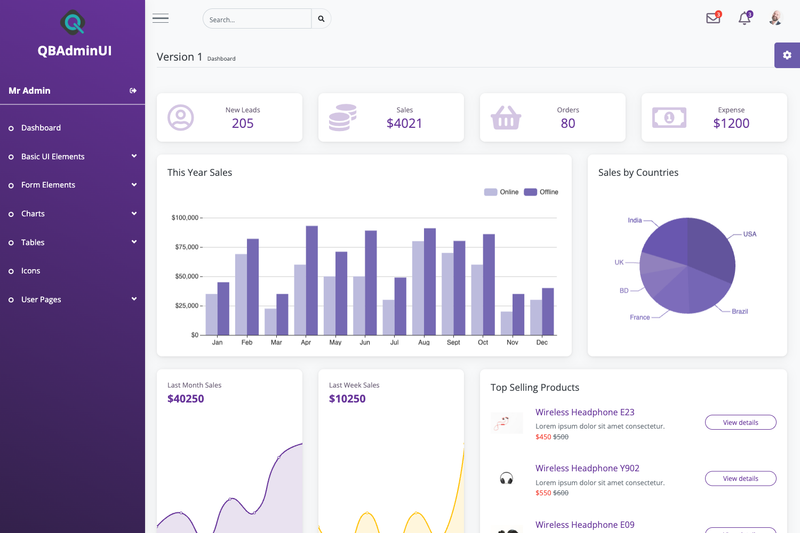Expand Basic UI Elements chevron
Image resolution: width=800 pixels, height=533 pixels.
click(x=134, y=156)
